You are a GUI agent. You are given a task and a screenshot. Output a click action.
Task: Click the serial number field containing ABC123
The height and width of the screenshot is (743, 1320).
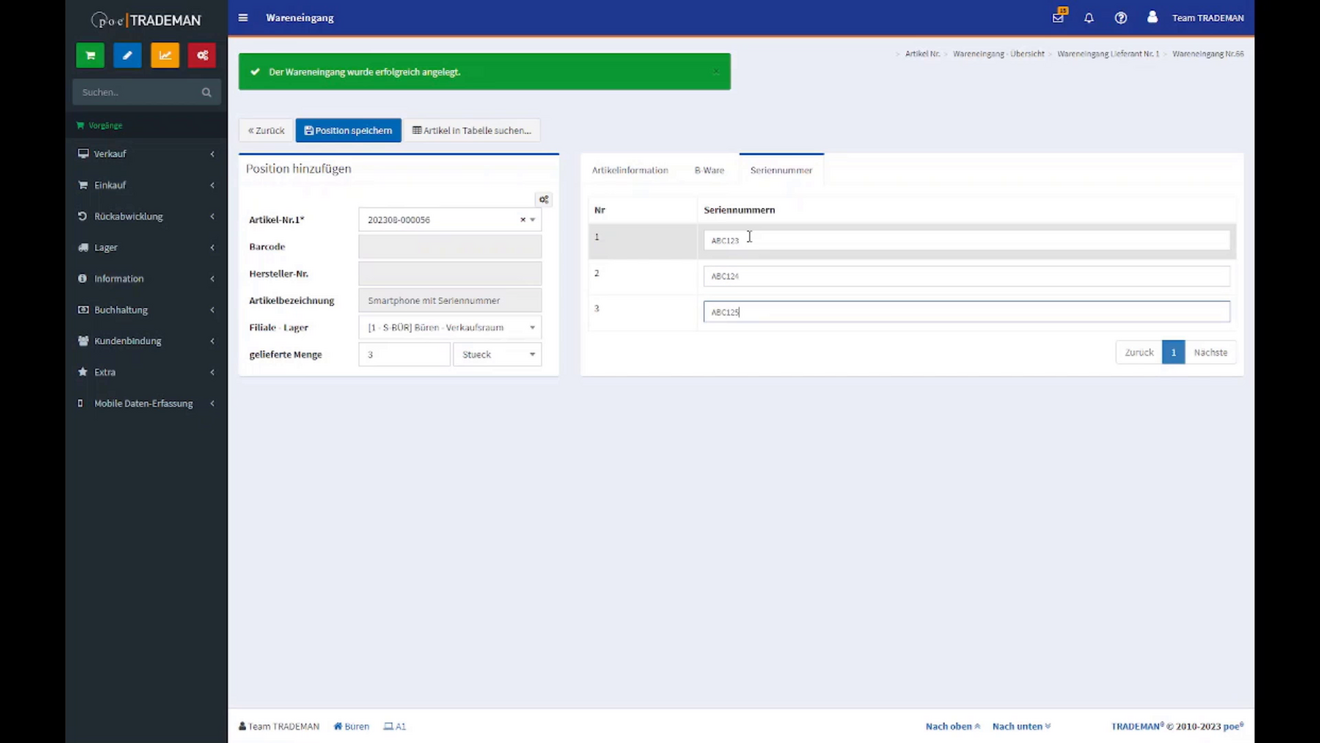tap(966, 240)
